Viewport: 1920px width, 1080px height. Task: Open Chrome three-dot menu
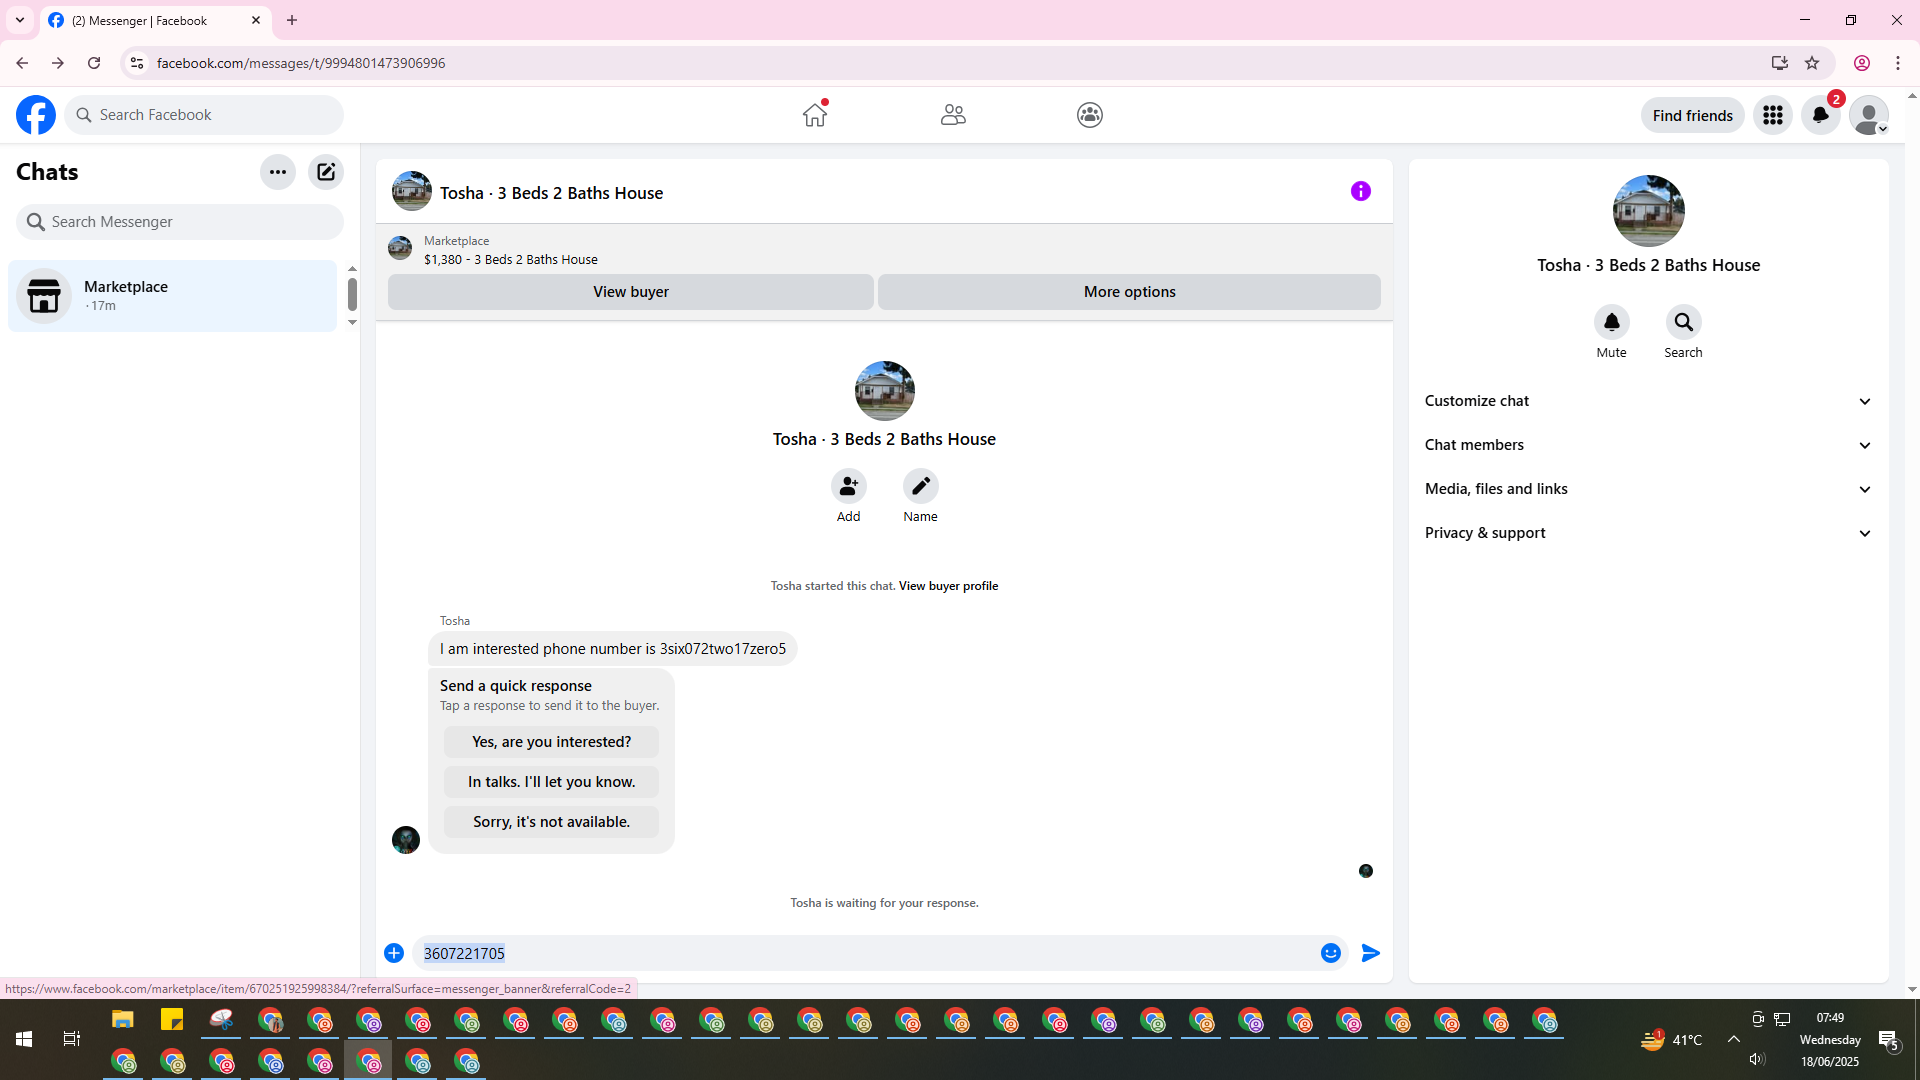(1898, 63)
